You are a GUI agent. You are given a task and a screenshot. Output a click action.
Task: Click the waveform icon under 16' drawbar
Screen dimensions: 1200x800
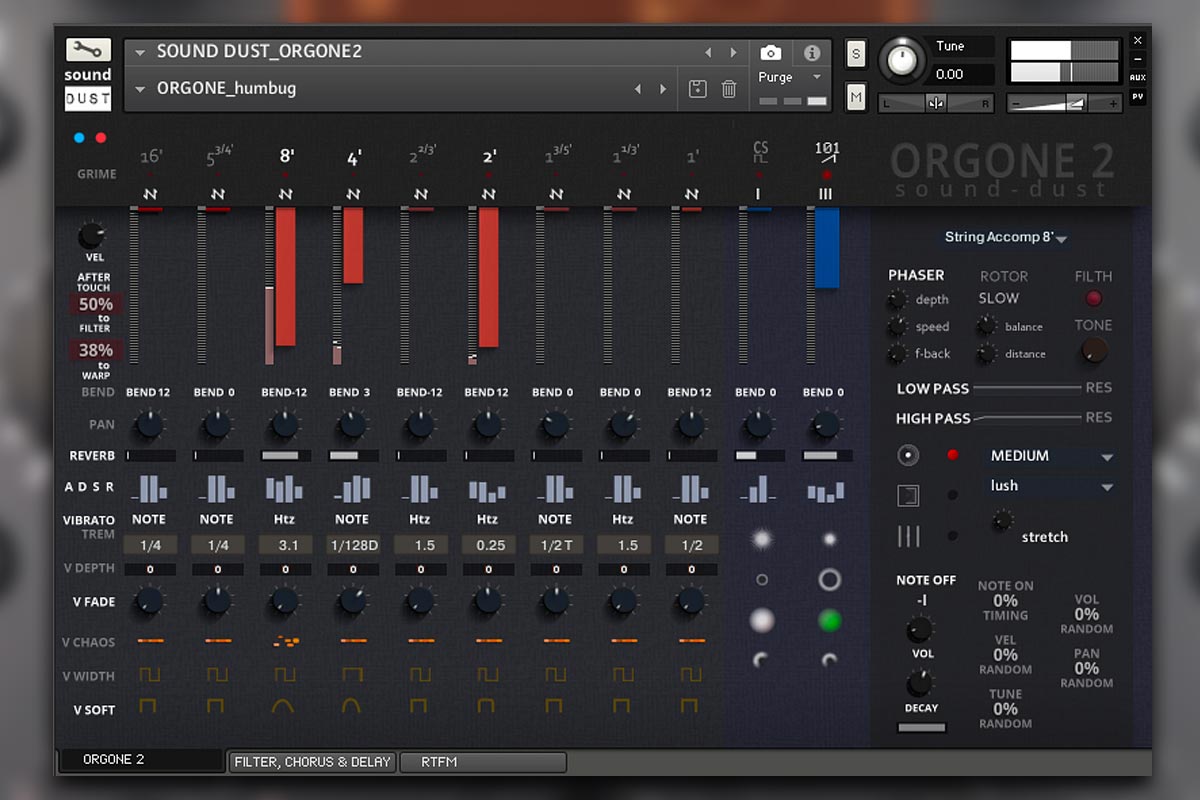click(150, 193)
